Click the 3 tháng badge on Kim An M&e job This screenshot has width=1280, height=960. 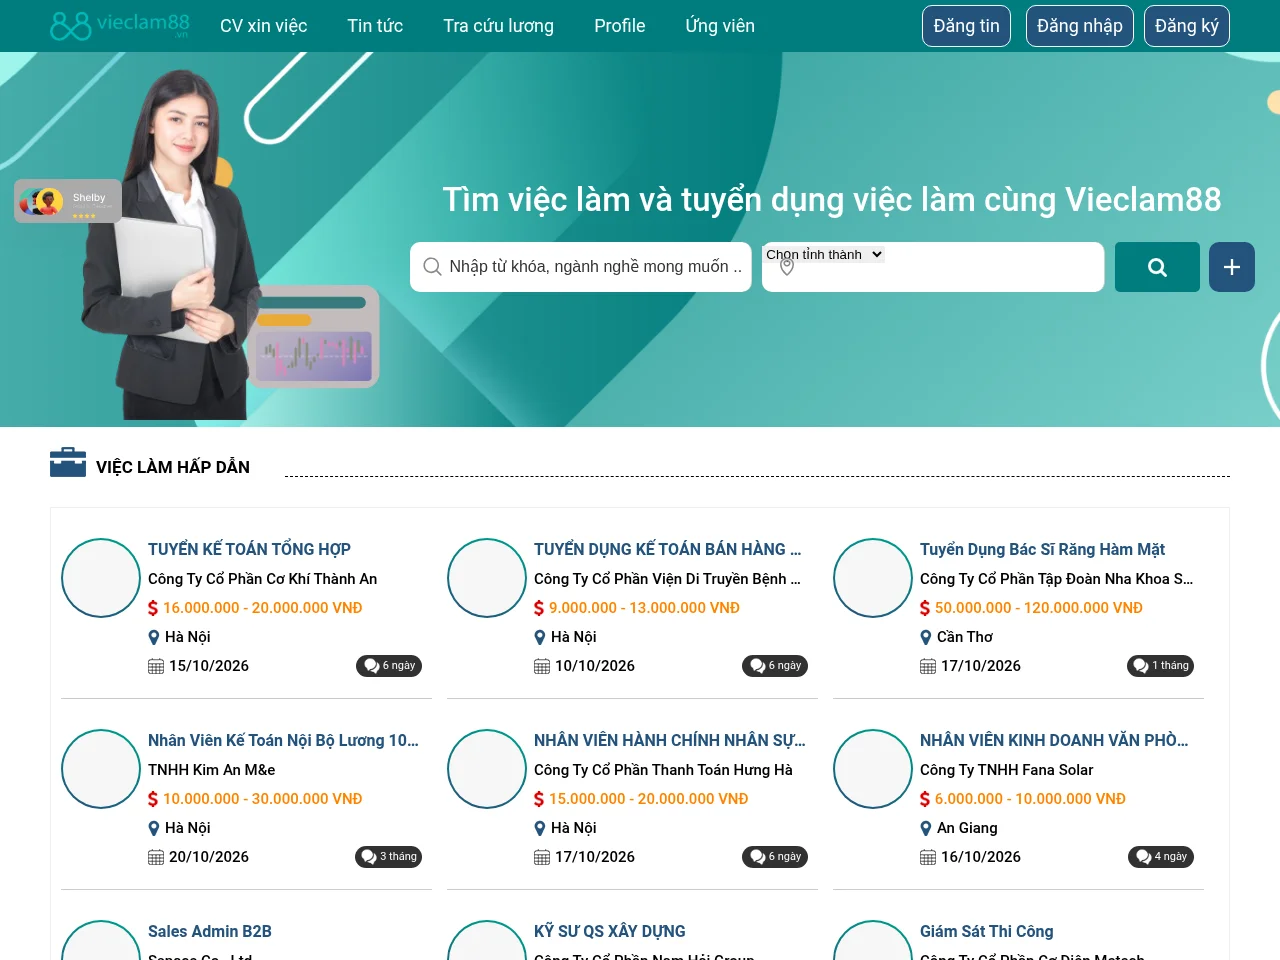[388, 857]
